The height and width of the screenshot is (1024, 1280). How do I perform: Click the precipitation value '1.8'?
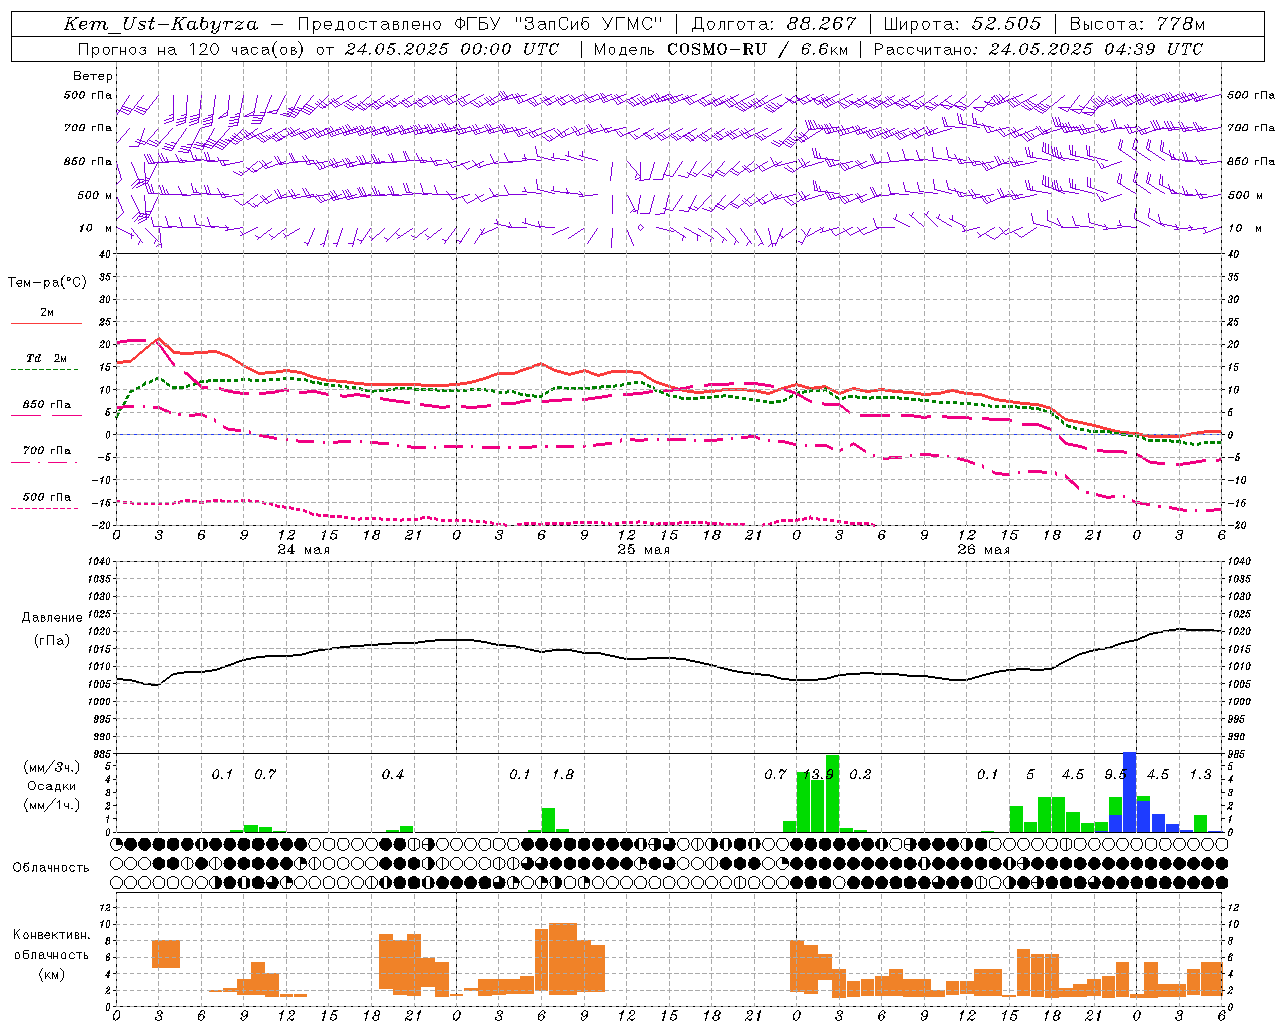(x=563, y=775)
